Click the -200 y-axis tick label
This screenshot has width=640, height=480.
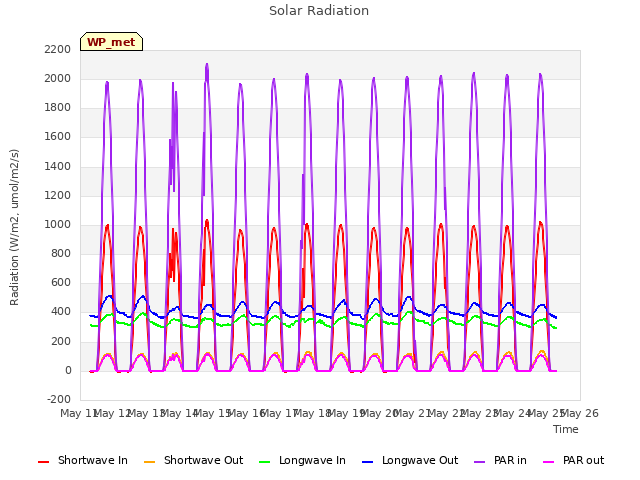59,399
